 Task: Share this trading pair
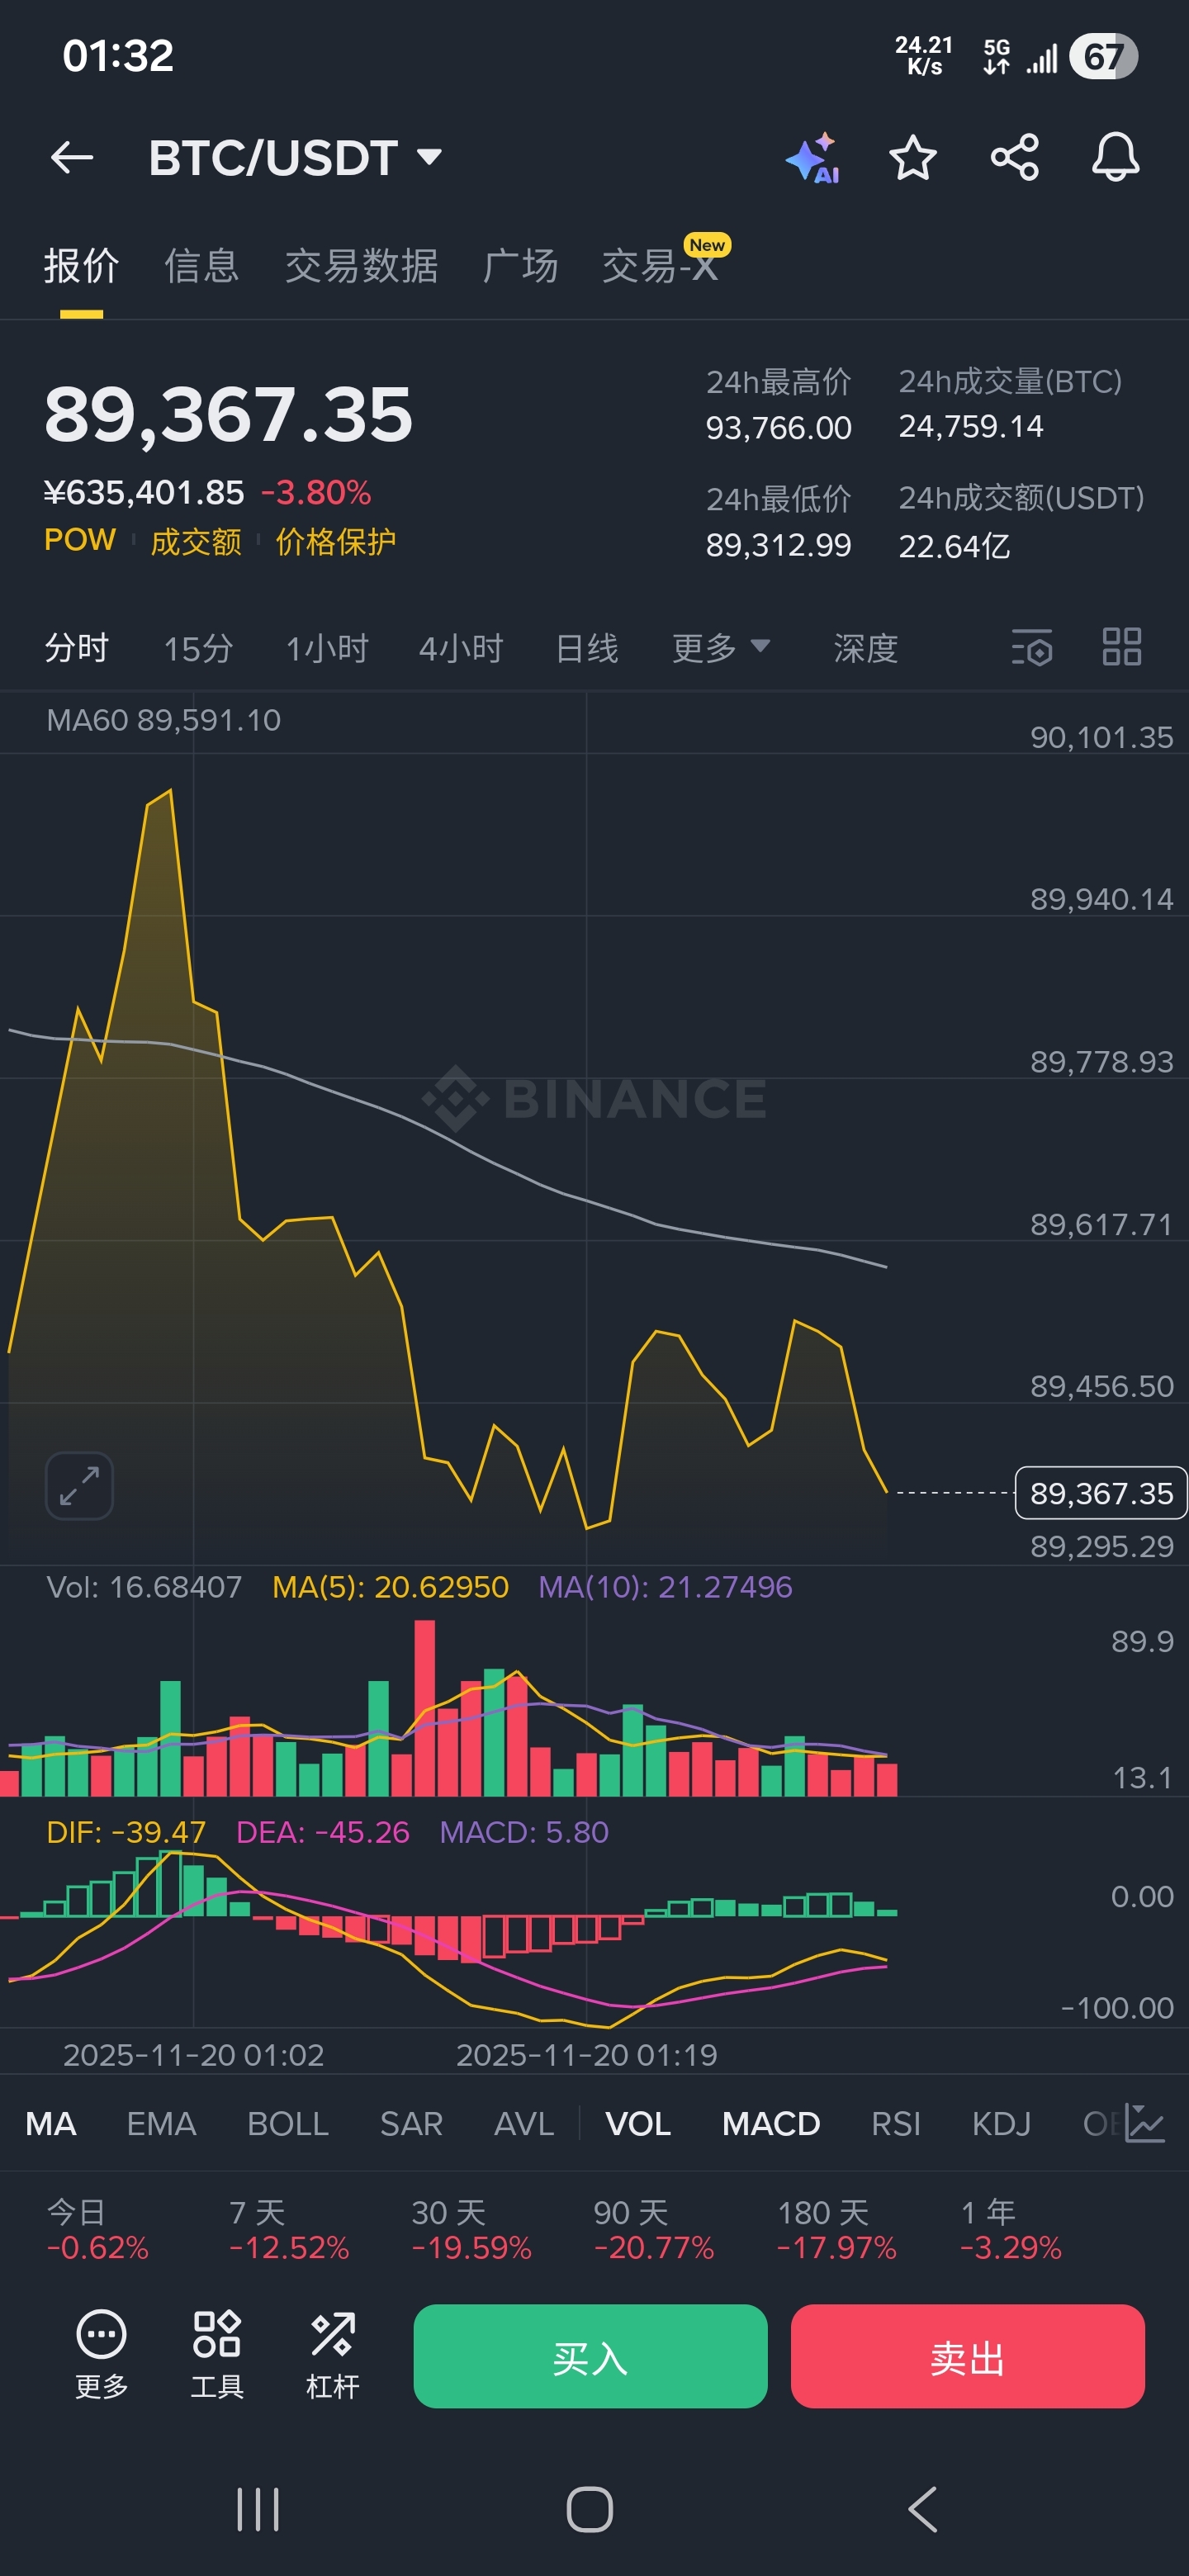tap(1014, 158)
